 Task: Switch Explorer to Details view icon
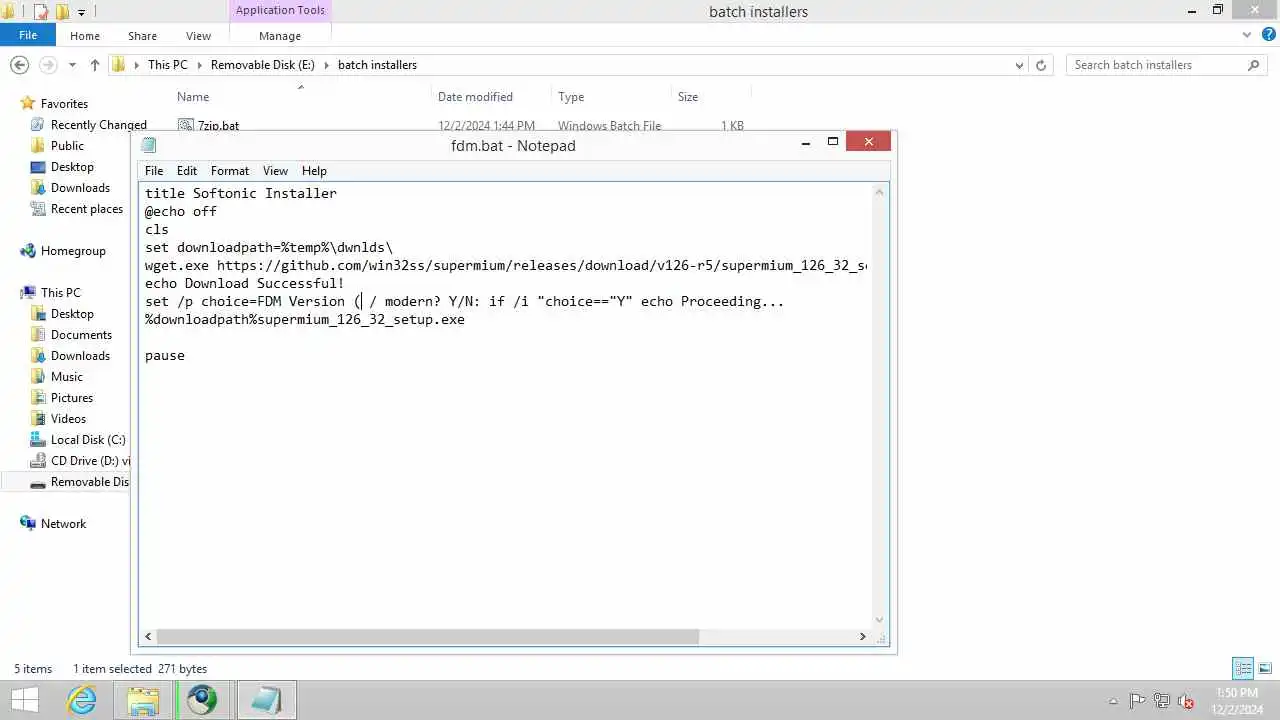point(1243,668)
